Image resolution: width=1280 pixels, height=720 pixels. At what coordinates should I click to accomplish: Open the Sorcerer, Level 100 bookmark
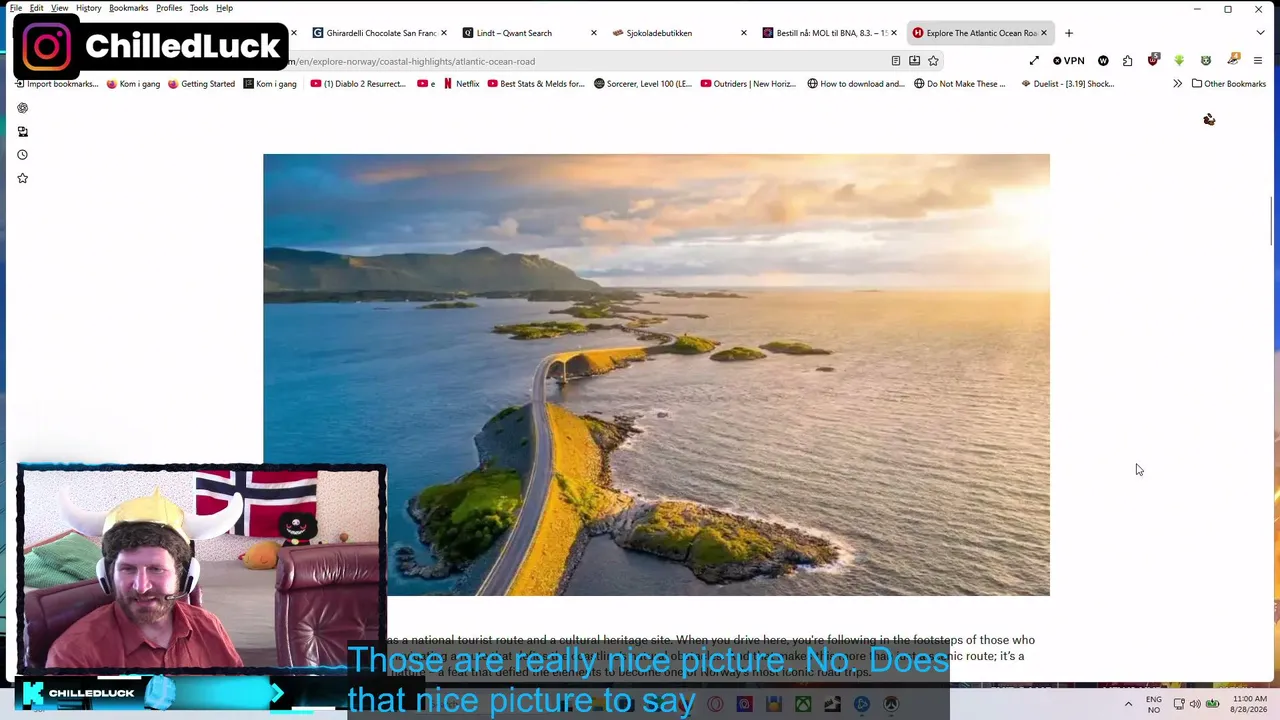click(643, 84)
